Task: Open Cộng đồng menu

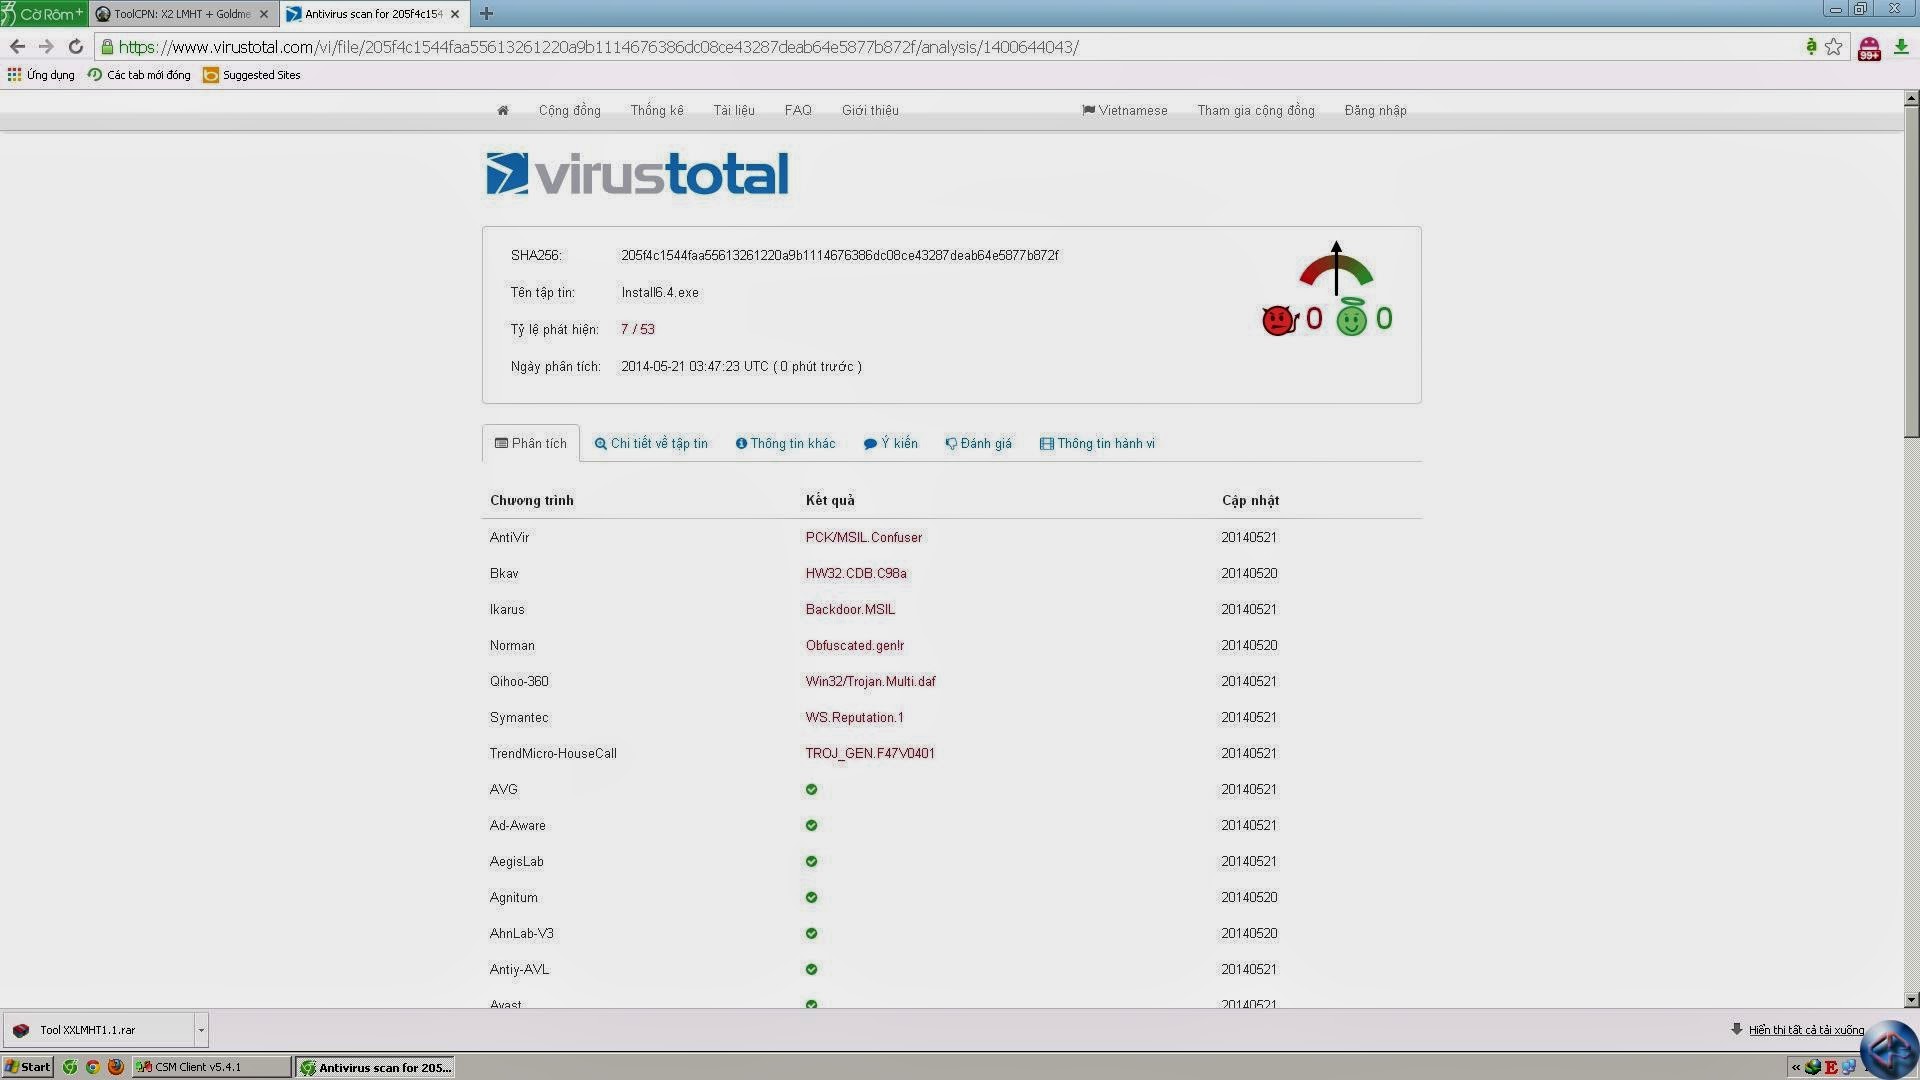Action: [x=570, y=111]
